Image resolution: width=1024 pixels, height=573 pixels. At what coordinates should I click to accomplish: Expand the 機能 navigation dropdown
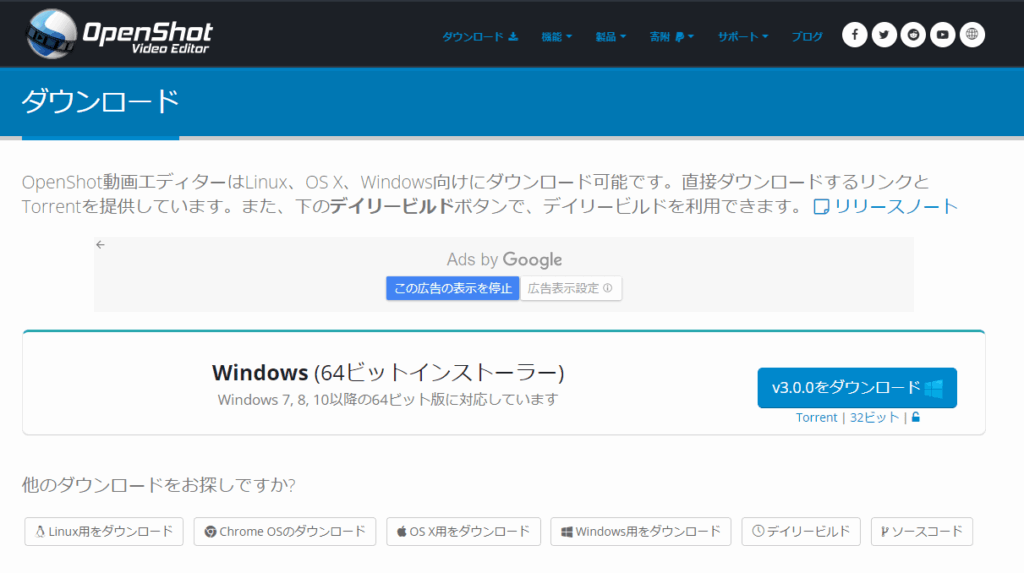[x=556, y=37]
